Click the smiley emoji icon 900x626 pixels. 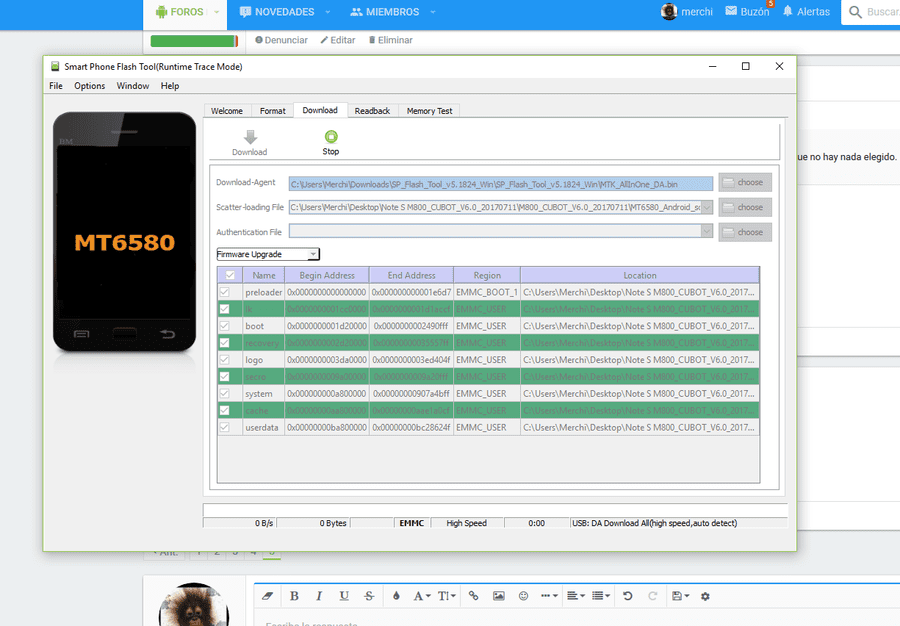tap(523, 596)
